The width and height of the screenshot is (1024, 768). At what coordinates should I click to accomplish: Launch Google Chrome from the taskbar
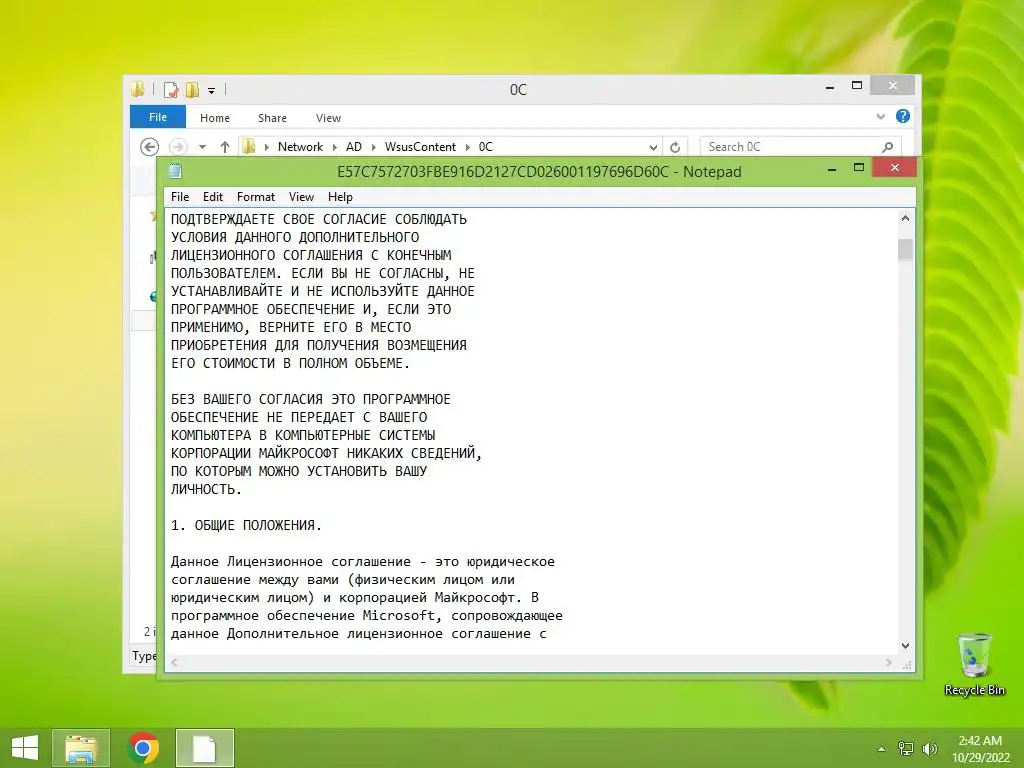pos(143,748)
